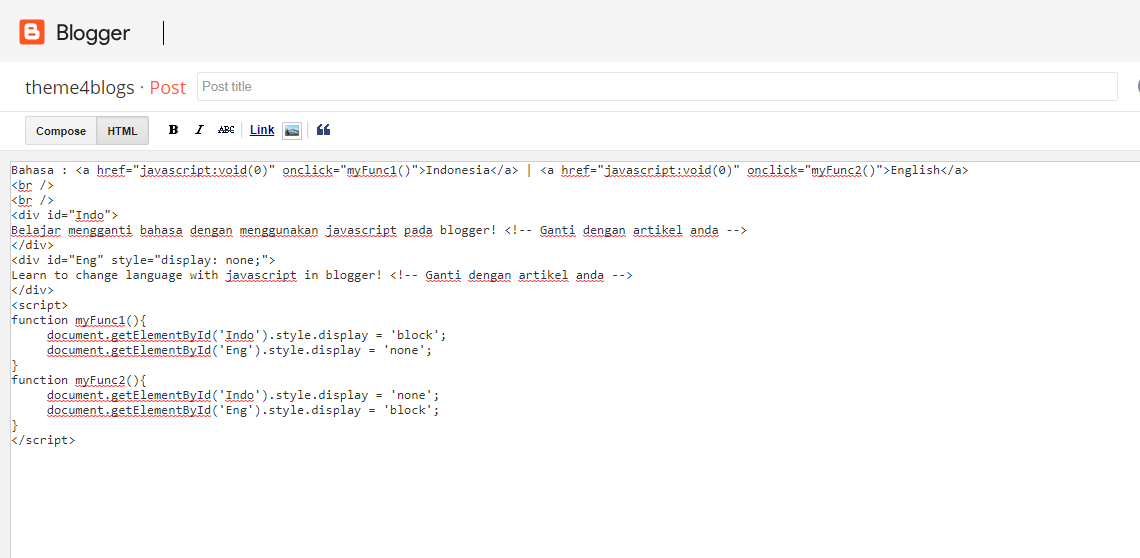Click the word "English</a>" in first line
This screenshot has width=1140, height=558.
click(x=930, y=170)
